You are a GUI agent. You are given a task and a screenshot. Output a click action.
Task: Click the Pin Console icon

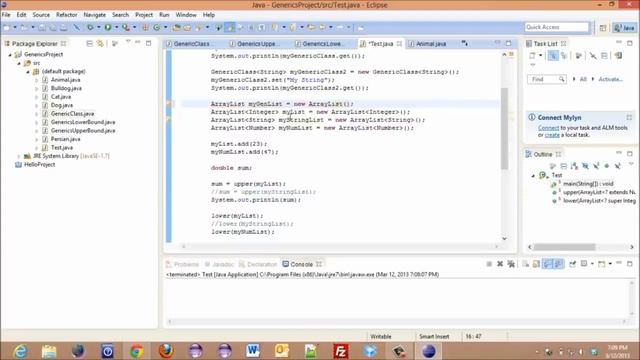pos(573,264)
